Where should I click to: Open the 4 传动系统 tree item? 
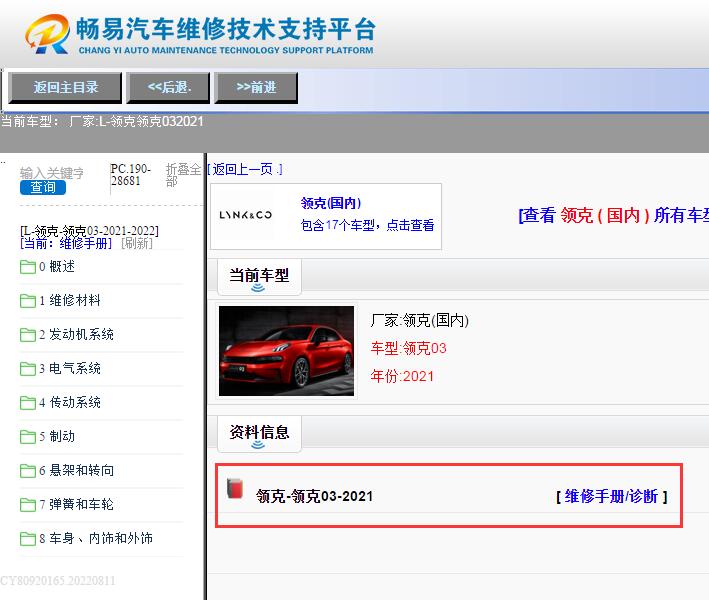tap(70, 402)
